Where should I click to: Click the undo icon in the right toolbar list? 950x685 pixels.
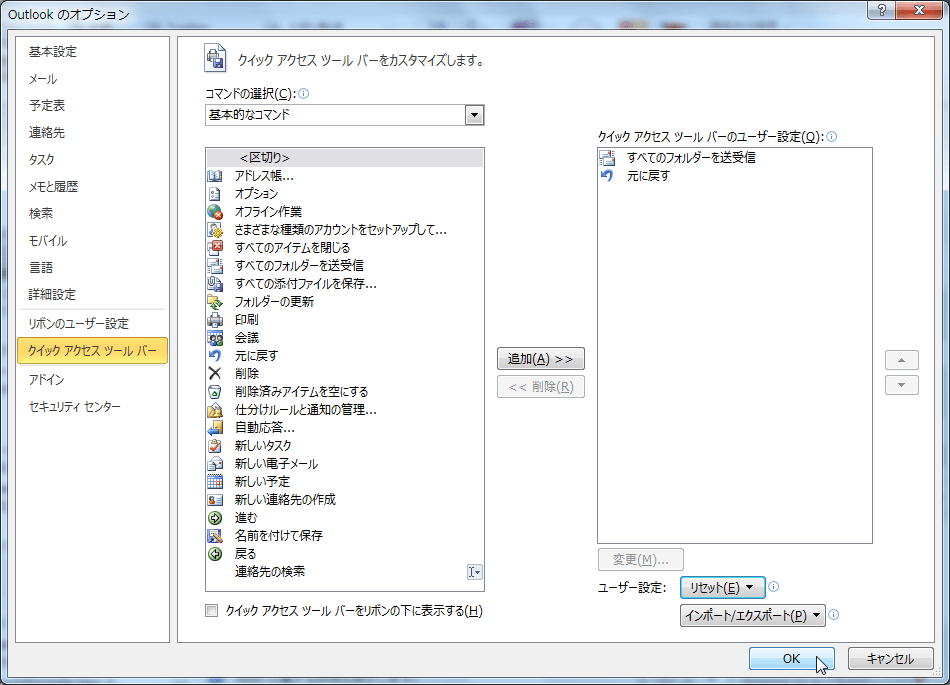tap(607, 176)
